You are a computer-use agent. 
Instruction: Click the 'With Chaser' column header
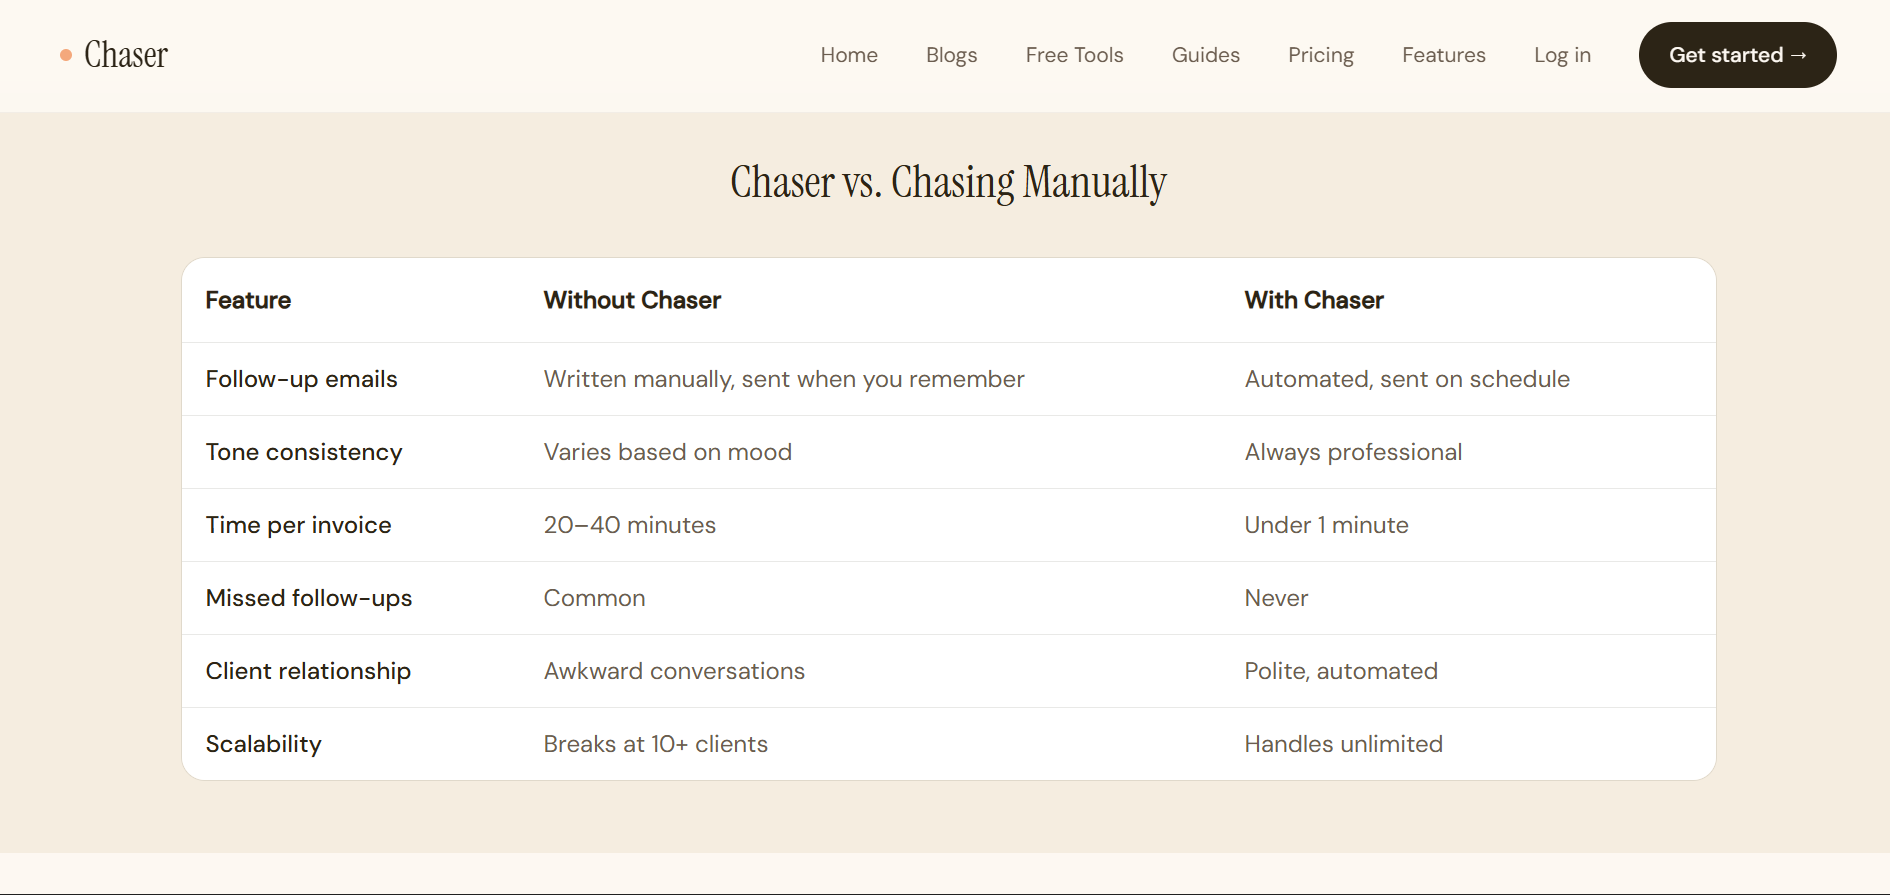tap(1313, 300)
